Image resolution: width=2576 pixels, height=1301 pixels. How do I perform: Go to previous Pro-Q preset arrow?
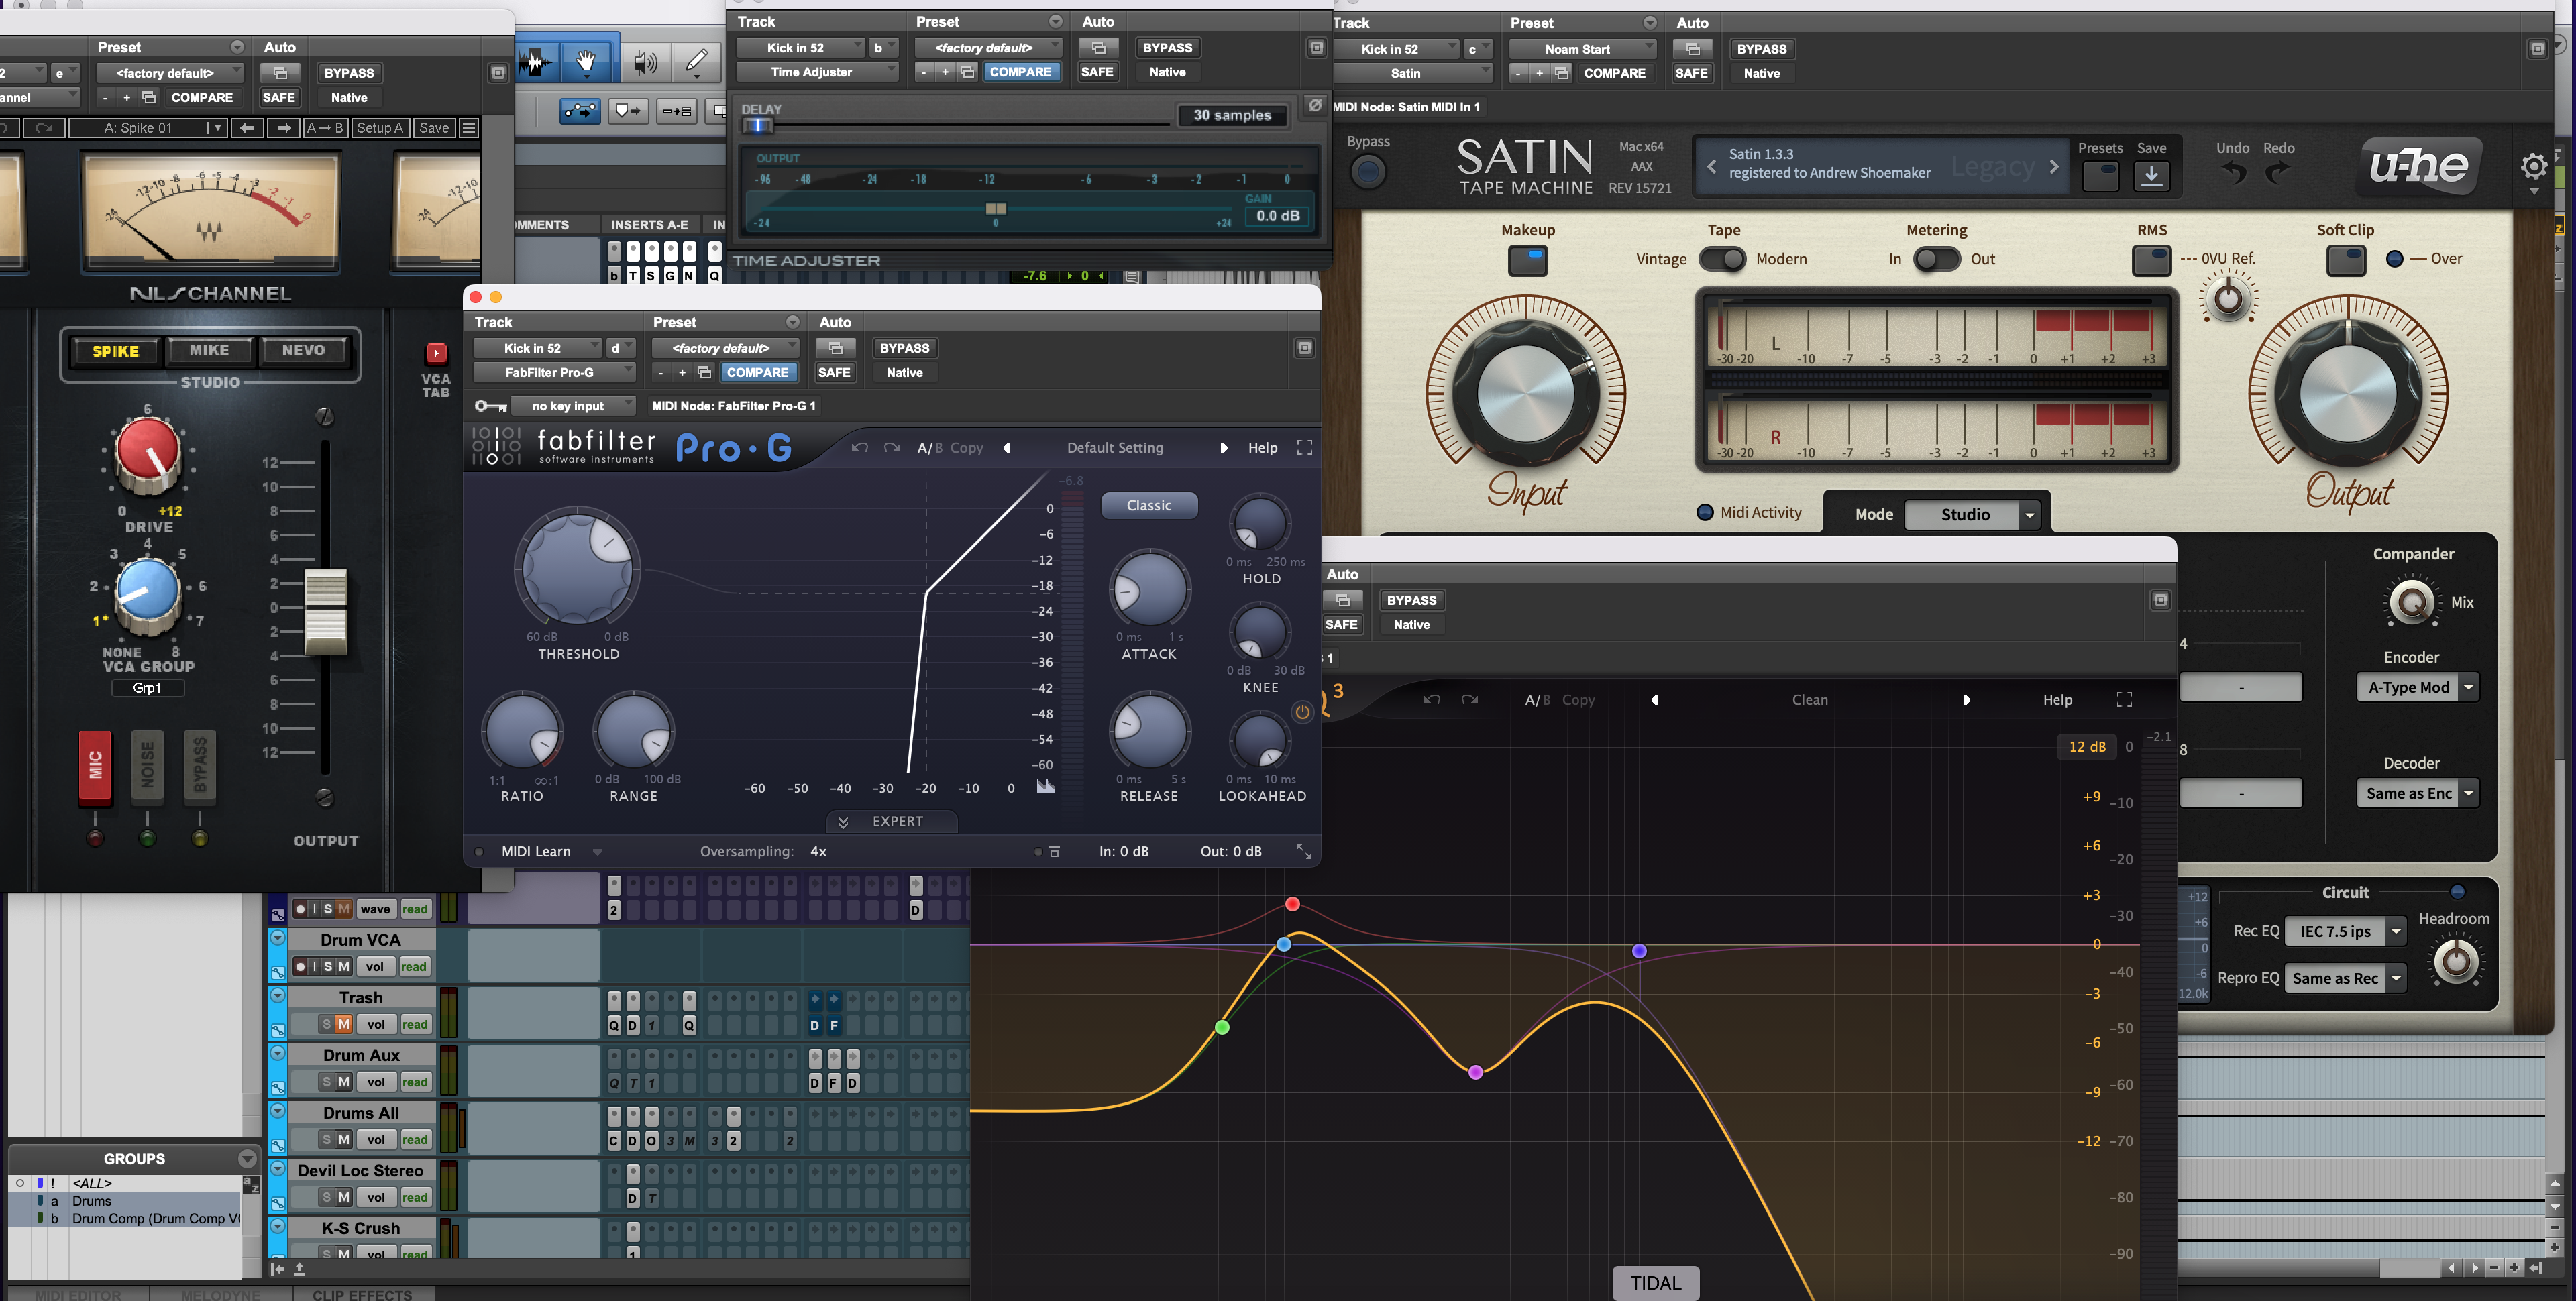pyautogui.click(x=1655, y=700)
